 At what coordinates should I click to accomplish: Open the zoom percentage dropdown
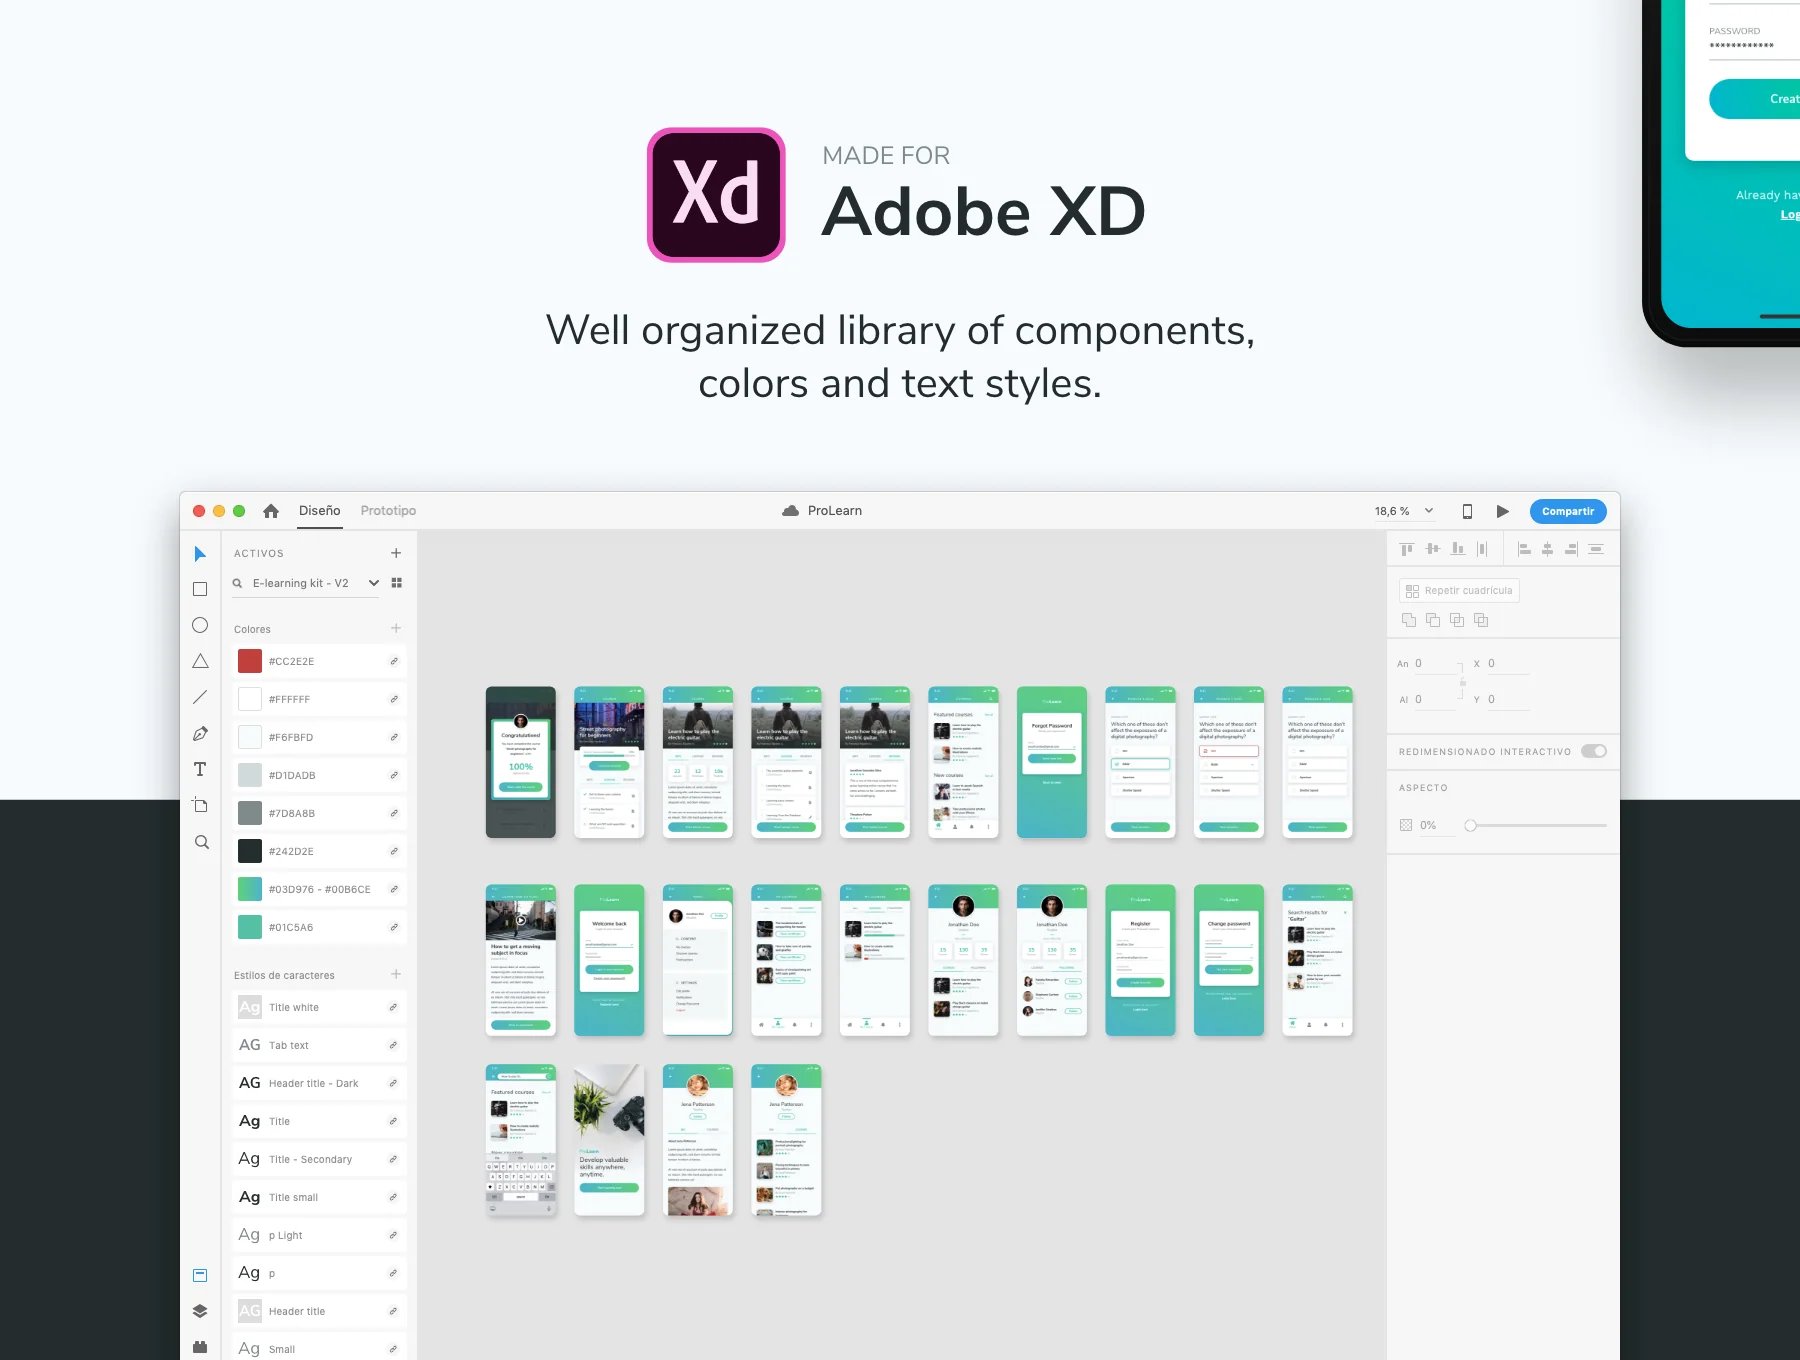1429,511
